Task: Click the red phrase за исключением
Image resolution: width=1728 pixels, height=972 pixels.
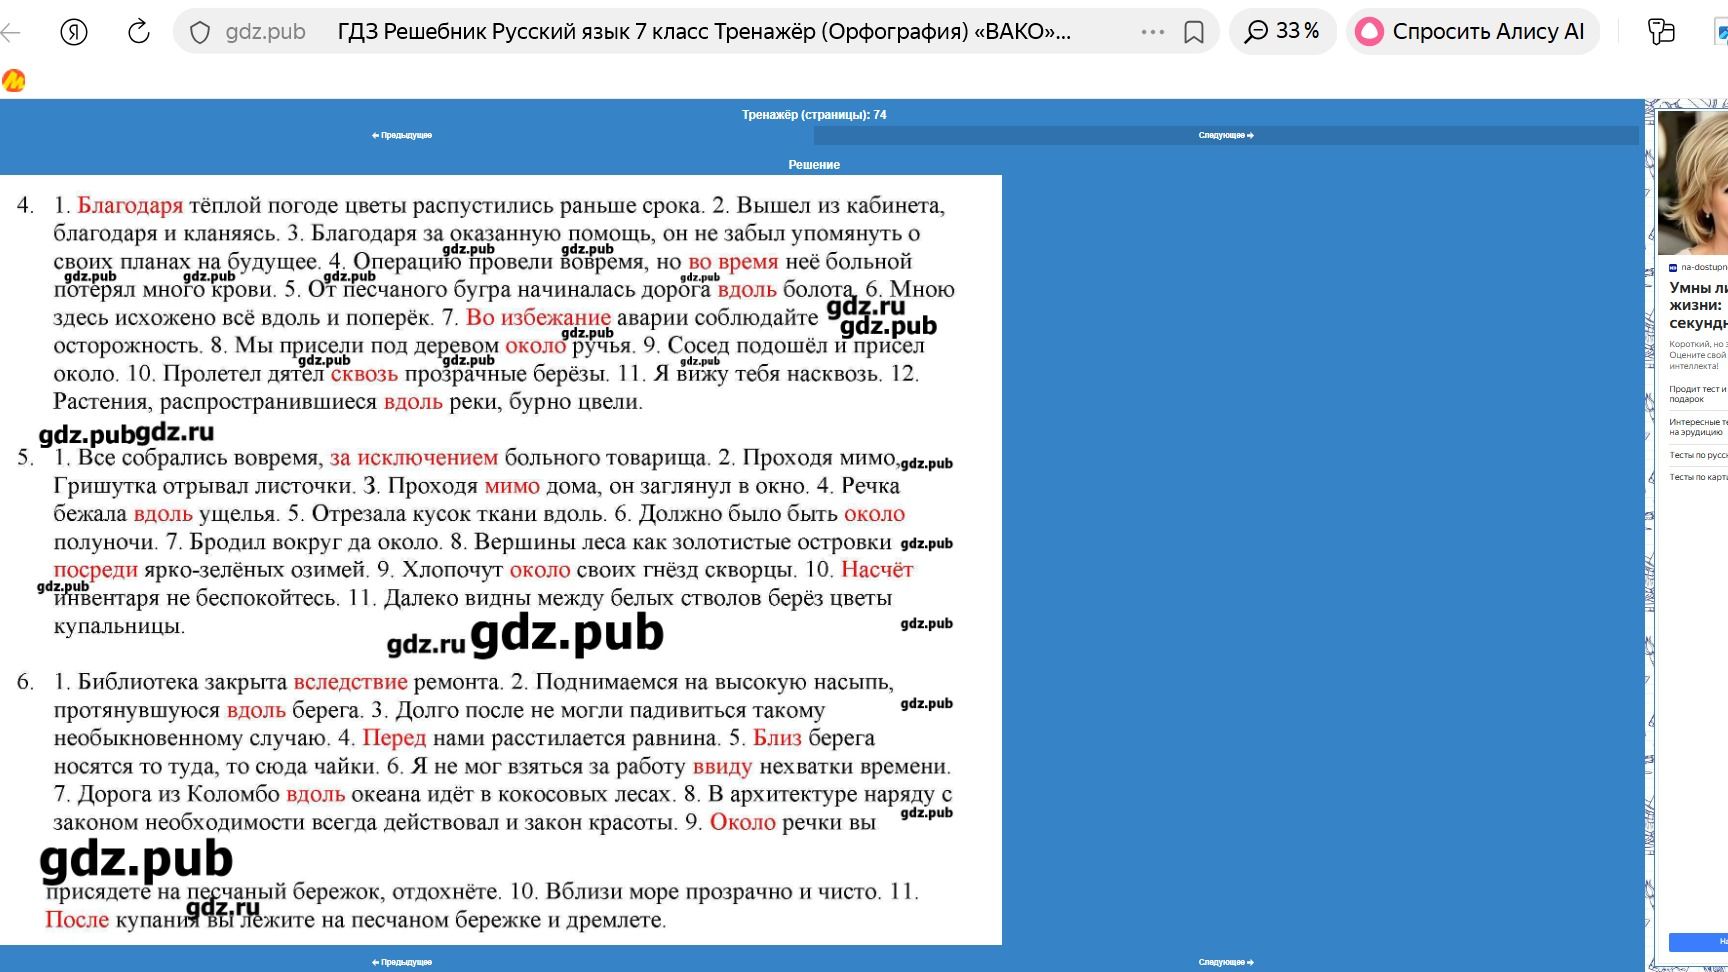Action: (x=414, y=457)
